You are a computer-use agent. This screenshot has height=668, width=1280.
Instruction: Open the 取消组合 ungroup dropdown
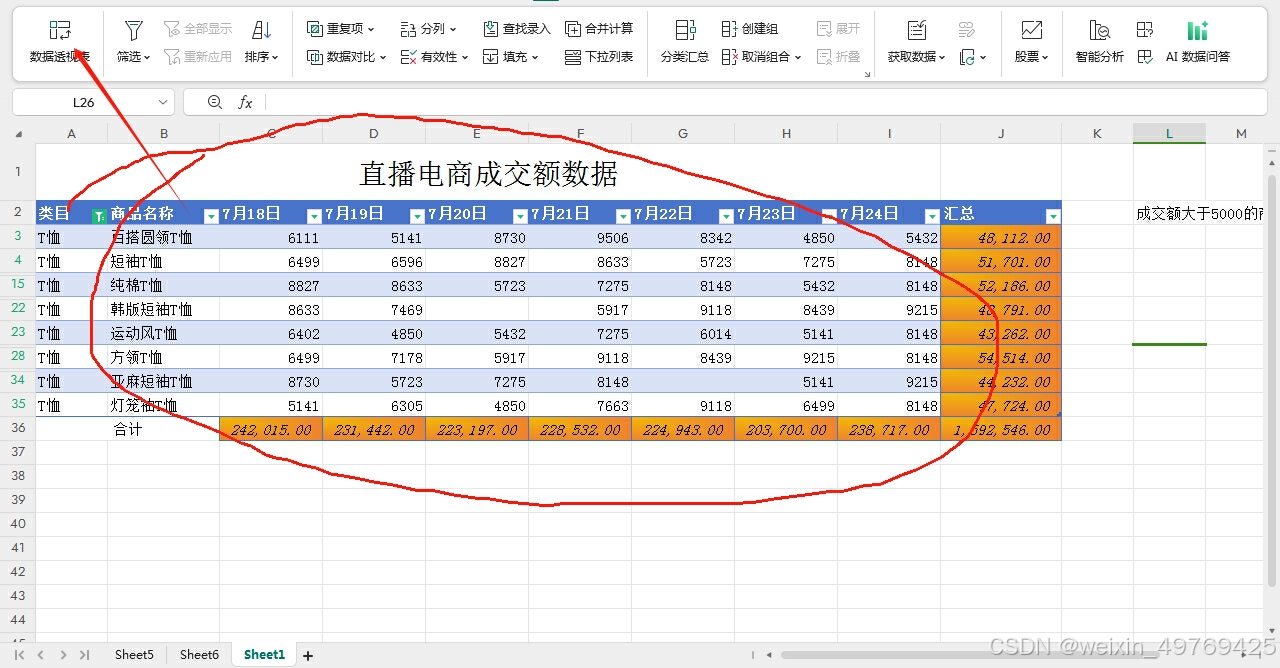coord(761,57)
